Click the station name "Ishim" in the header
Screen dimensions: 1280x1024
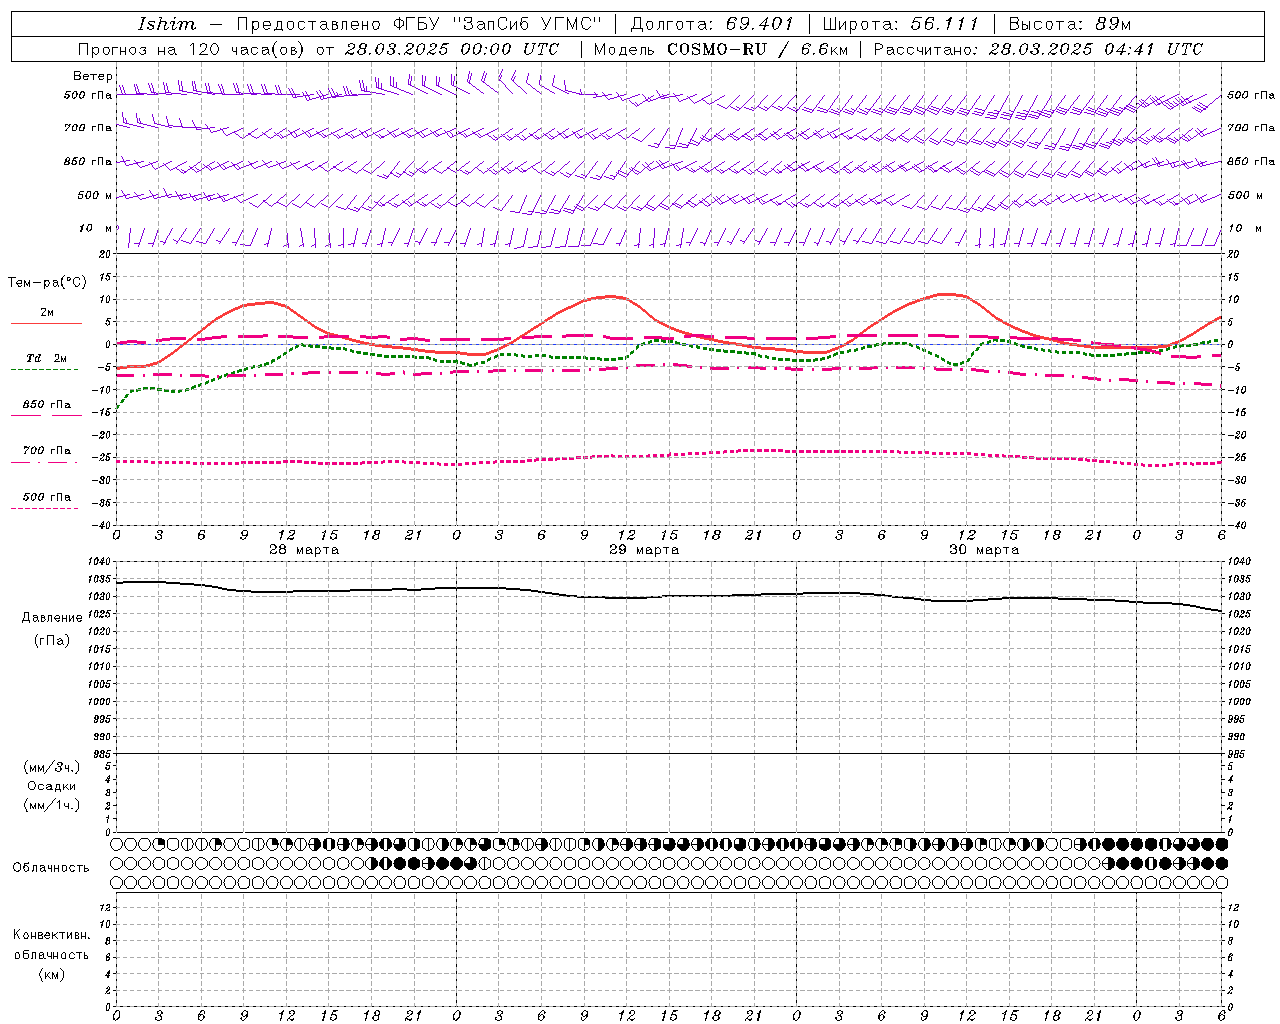click(167, 24)
